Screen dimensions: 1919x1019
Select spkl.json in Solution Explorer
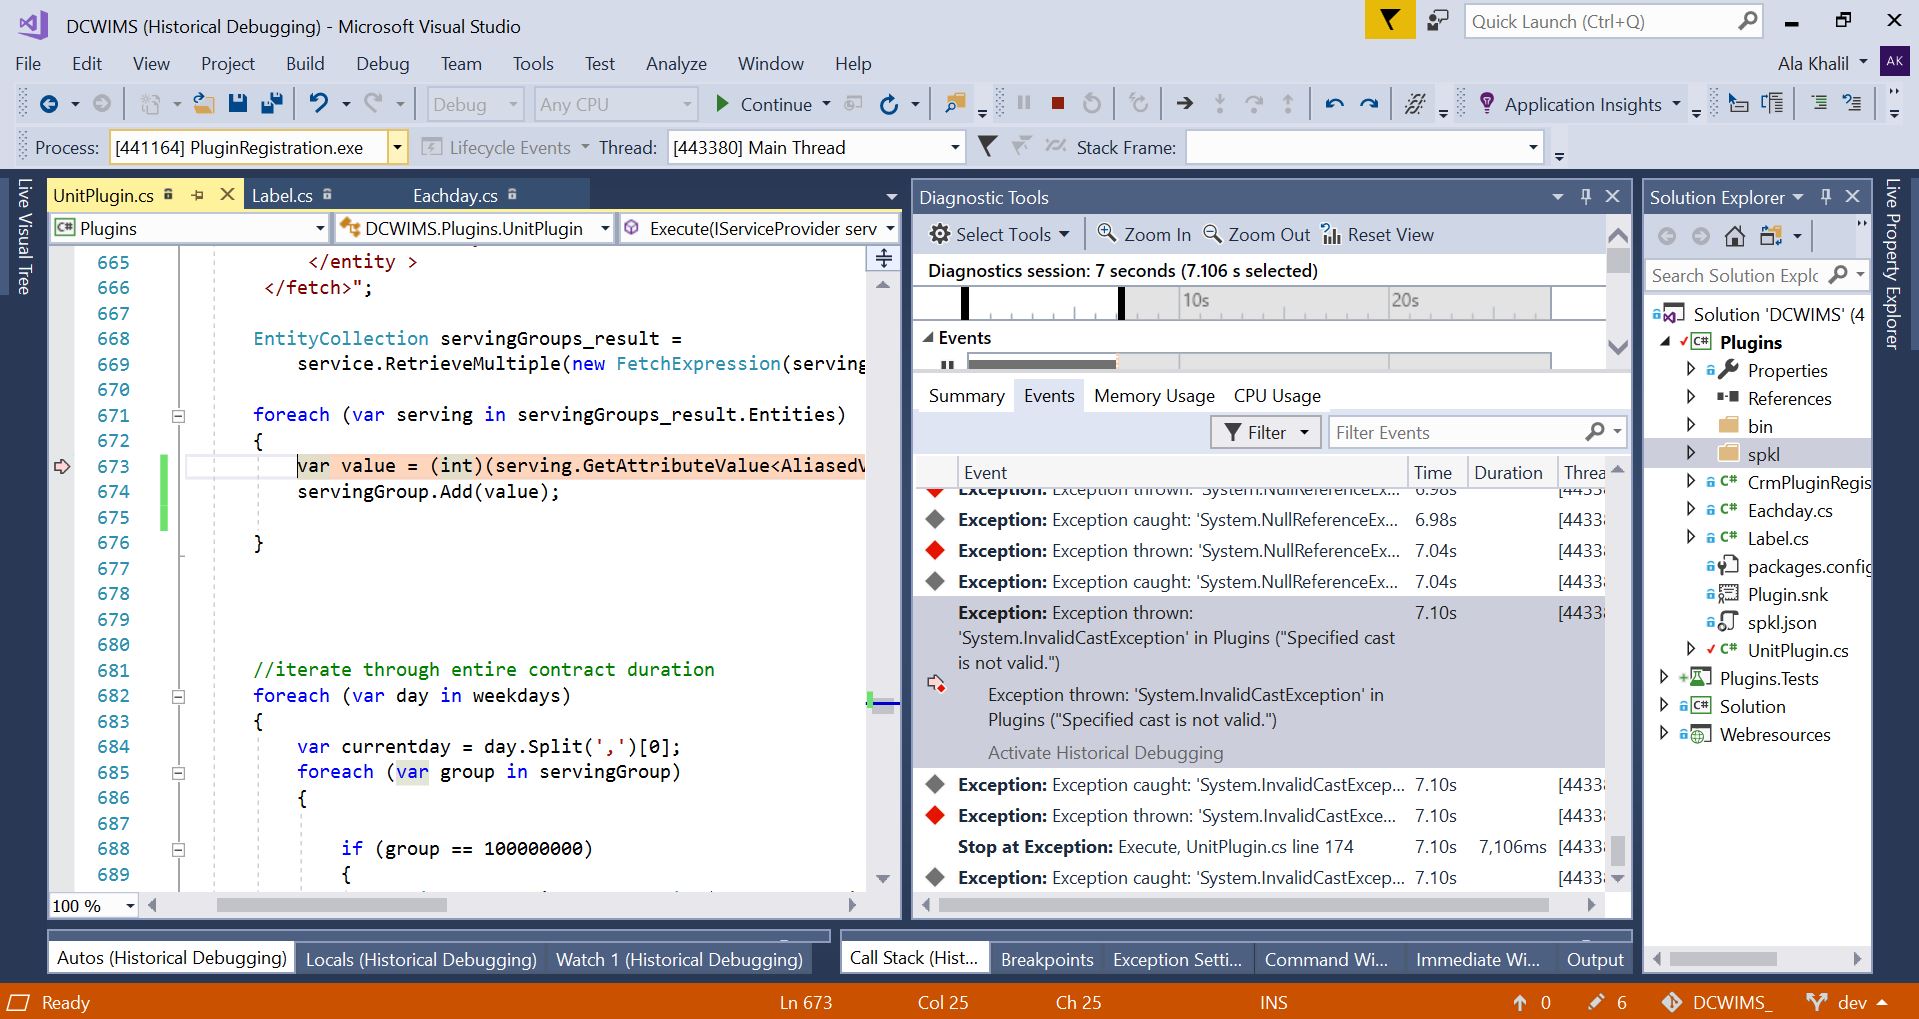1782,622
